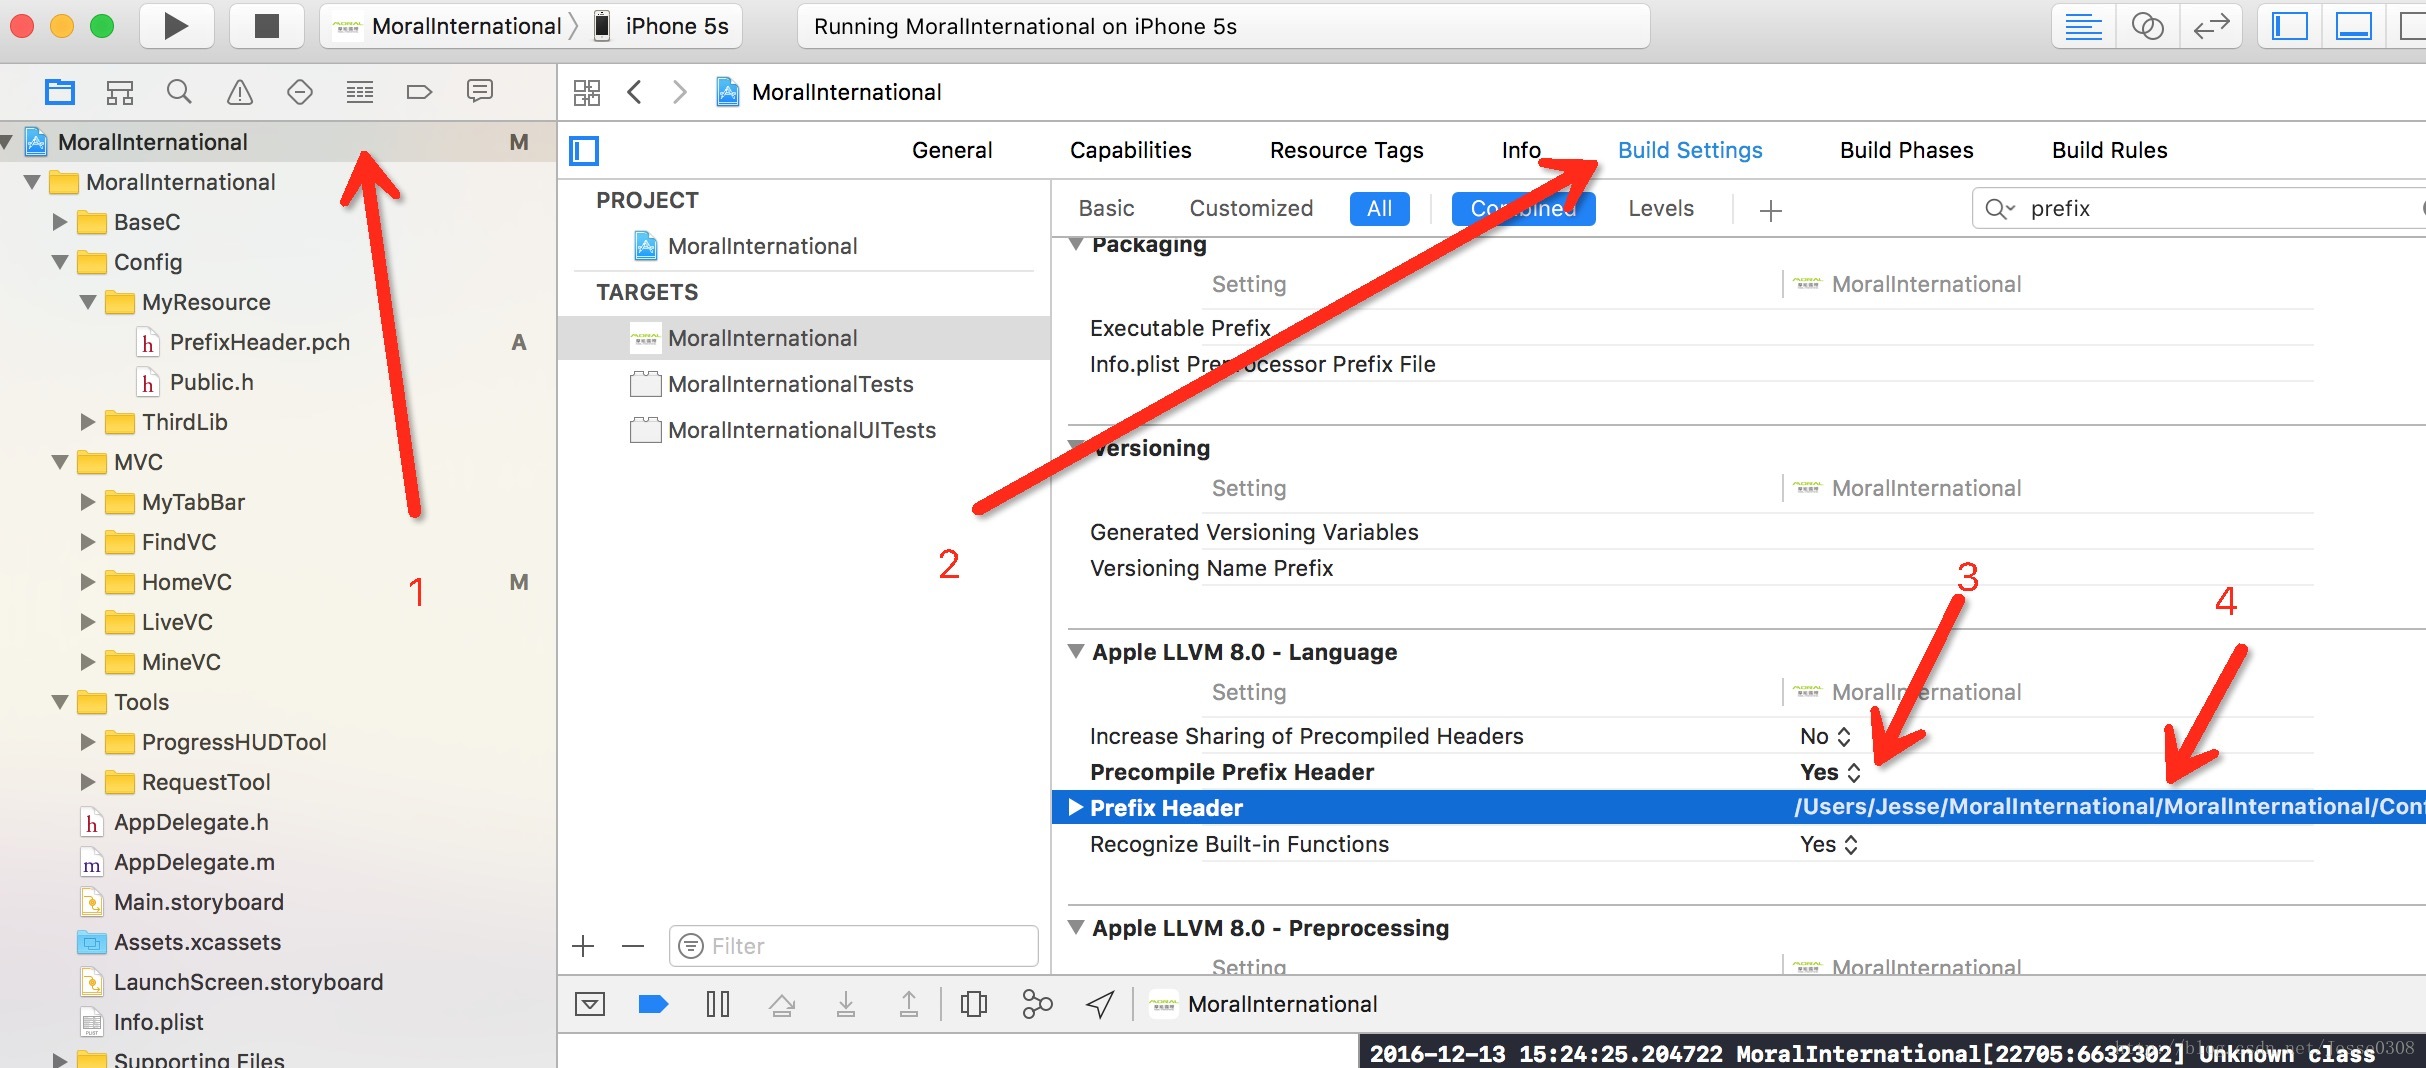The image size is (2426, 1068).
Task: Select the iPhone 5s destination
Action: click(x=662, y=26)
